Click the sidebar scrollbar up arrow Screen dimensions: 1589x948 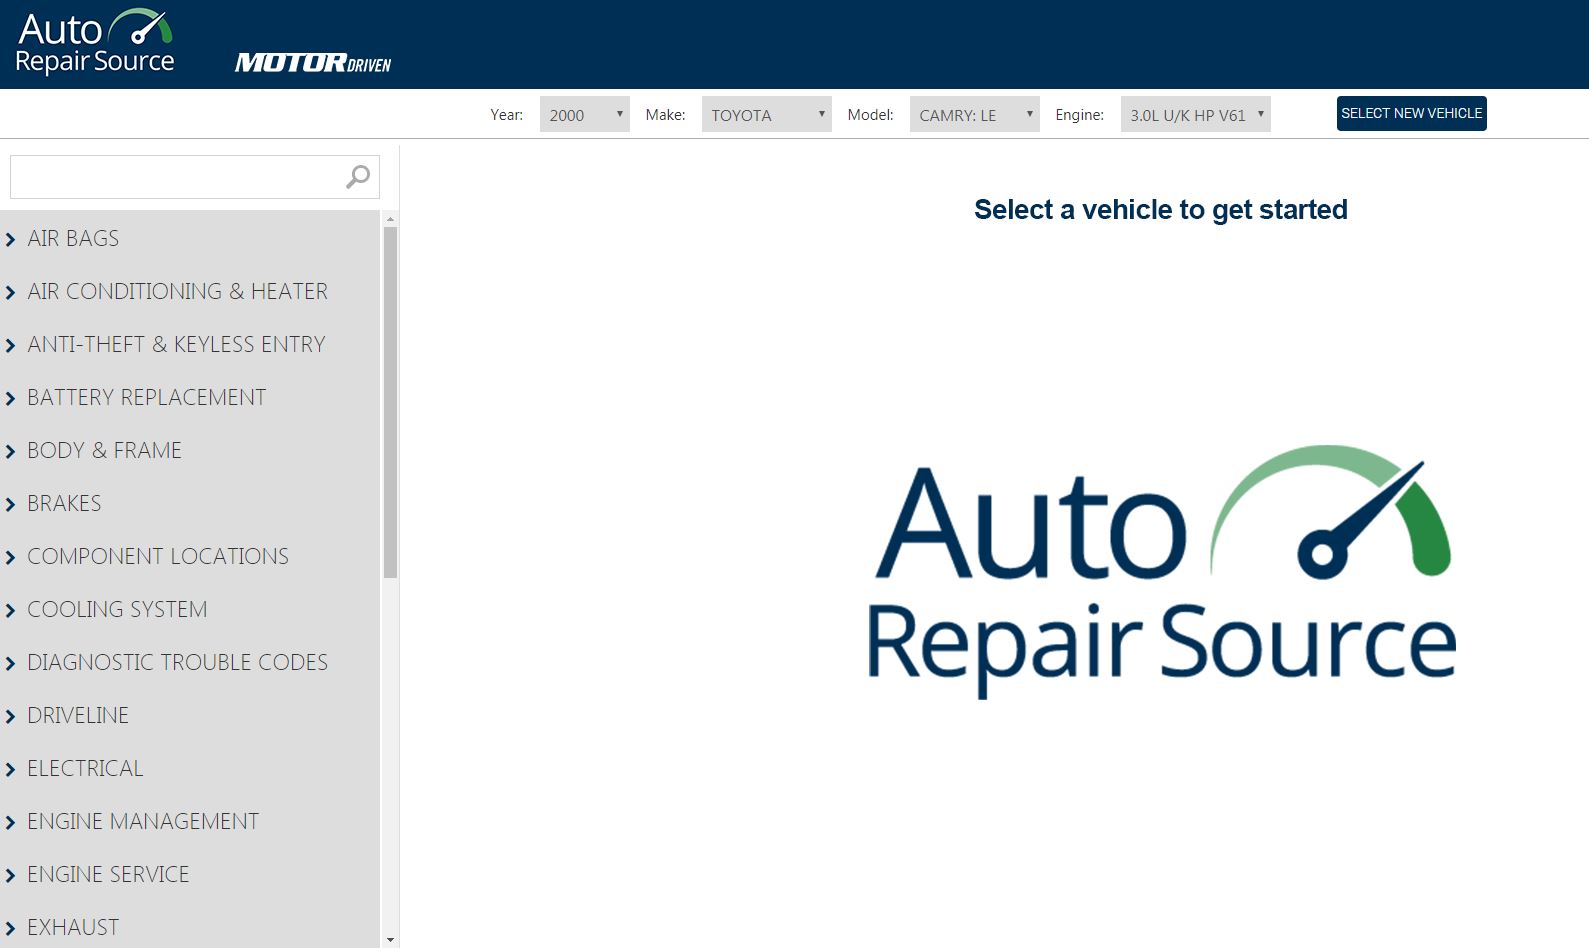point(390,218)
